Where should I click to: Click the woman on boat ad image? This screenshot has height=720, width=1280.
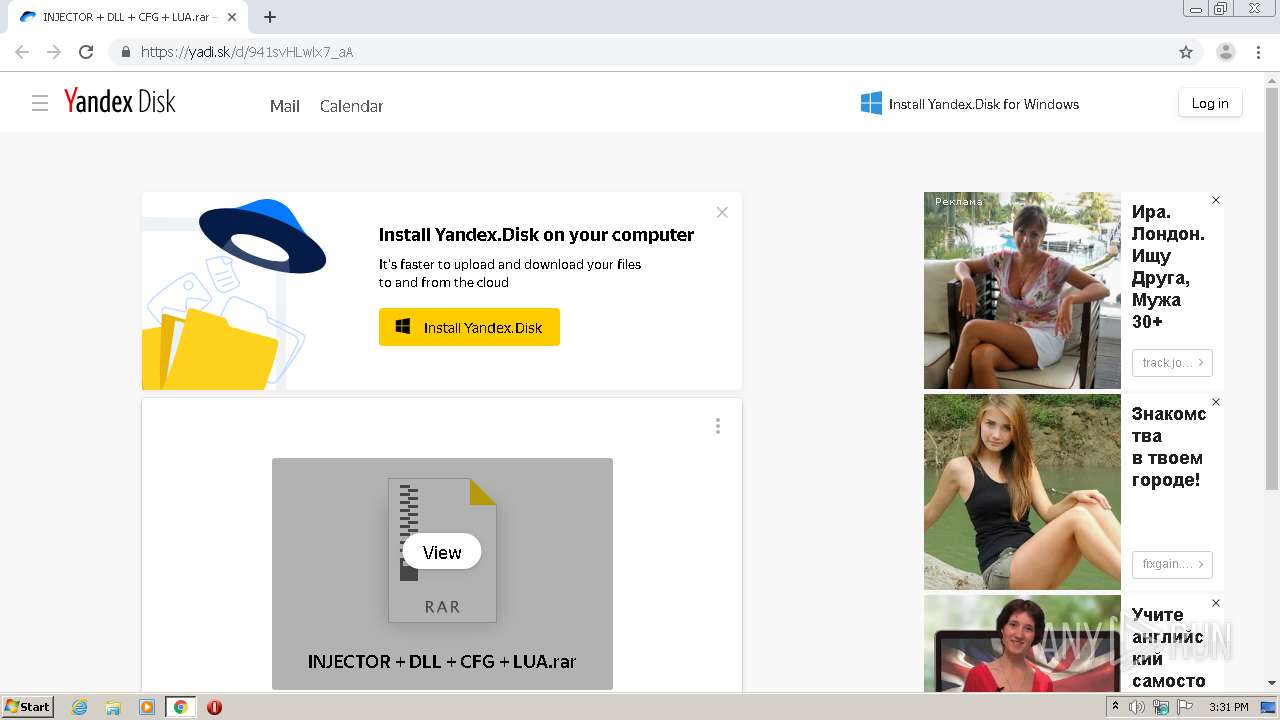(x=1022, y=290)
